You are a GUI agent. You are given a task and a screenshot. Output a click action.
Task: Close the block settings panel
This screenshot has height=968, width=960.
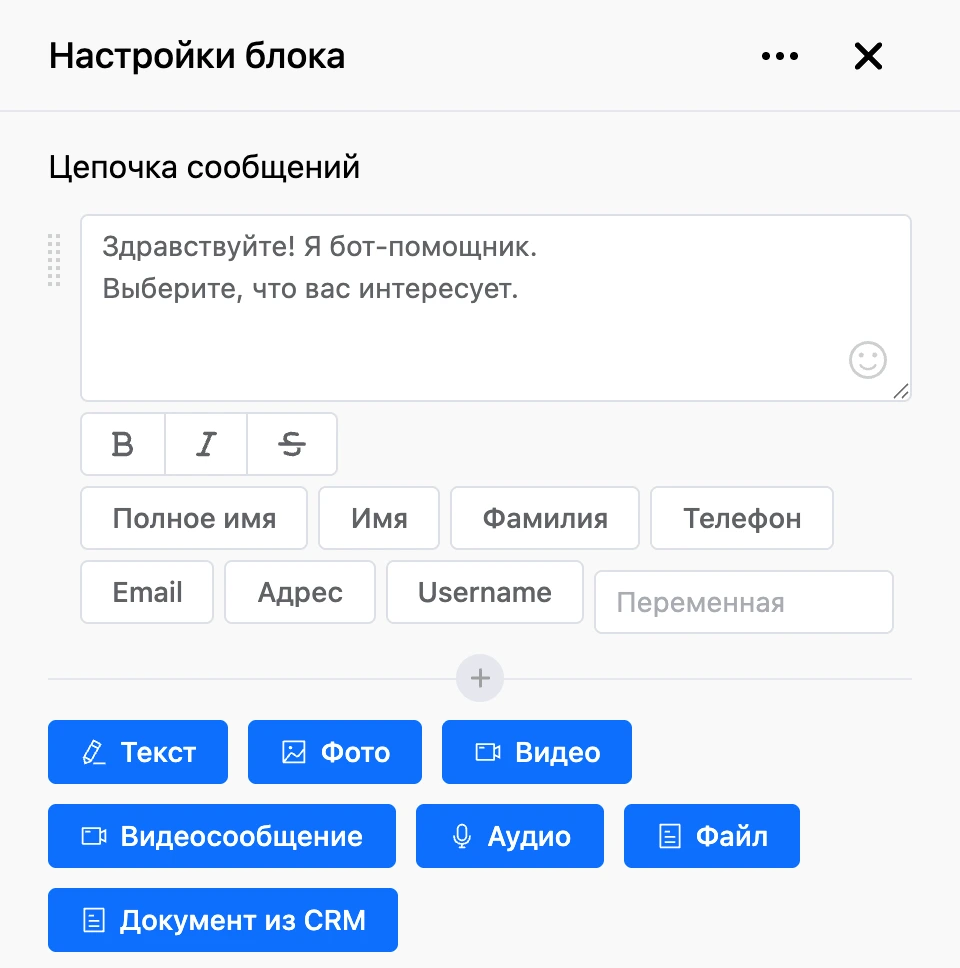tap(868, 56)
